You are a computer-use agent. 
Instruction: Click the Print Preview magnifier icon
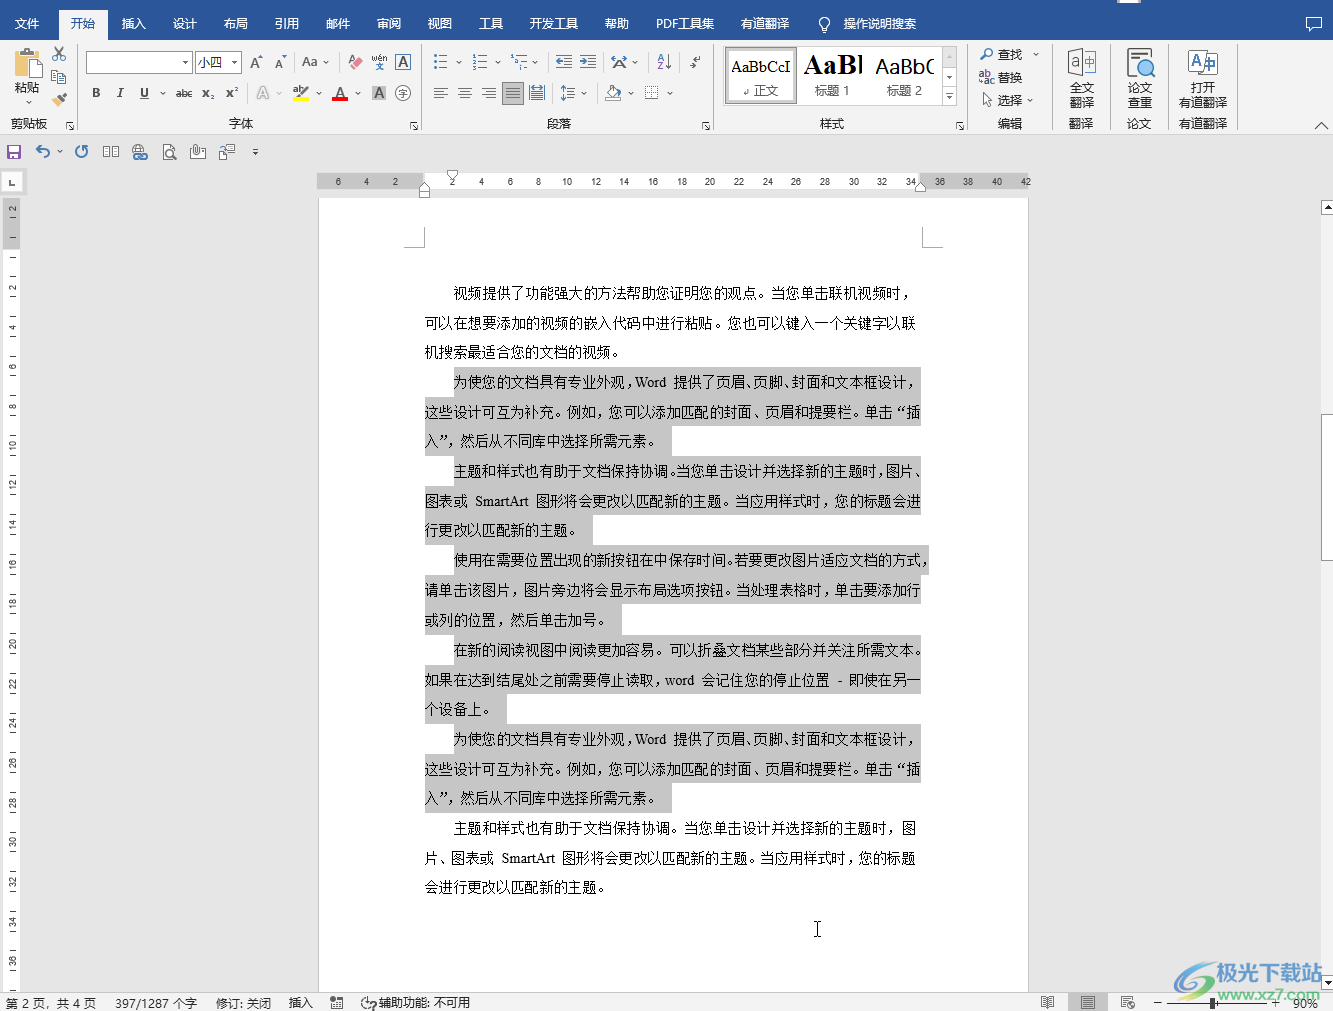click(169, 152)
